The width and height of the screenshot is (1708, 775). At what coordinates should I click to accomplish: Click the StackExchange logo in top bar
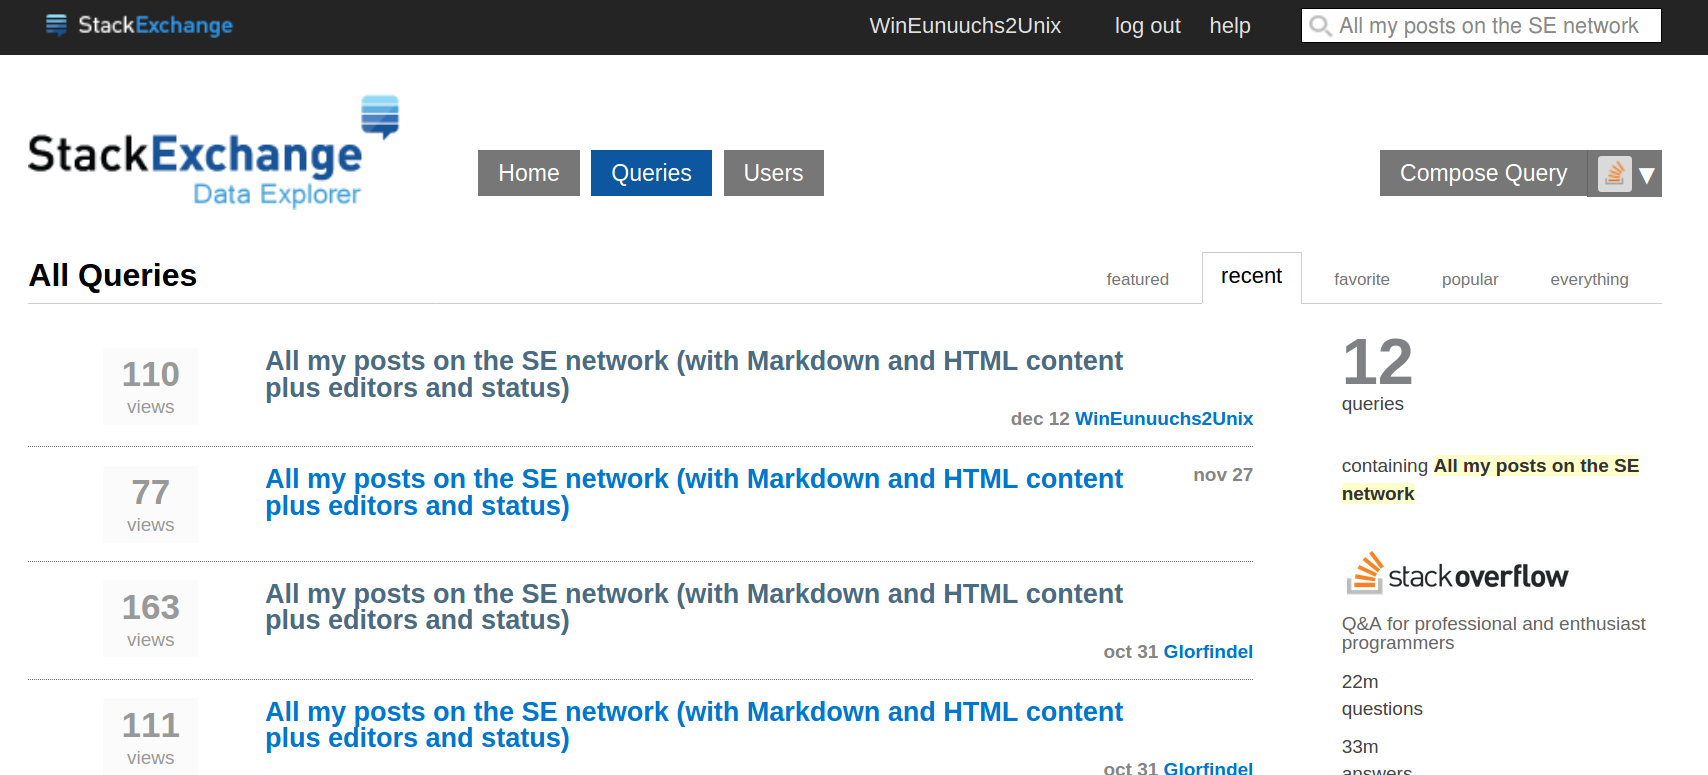click(x=139, y=25)
